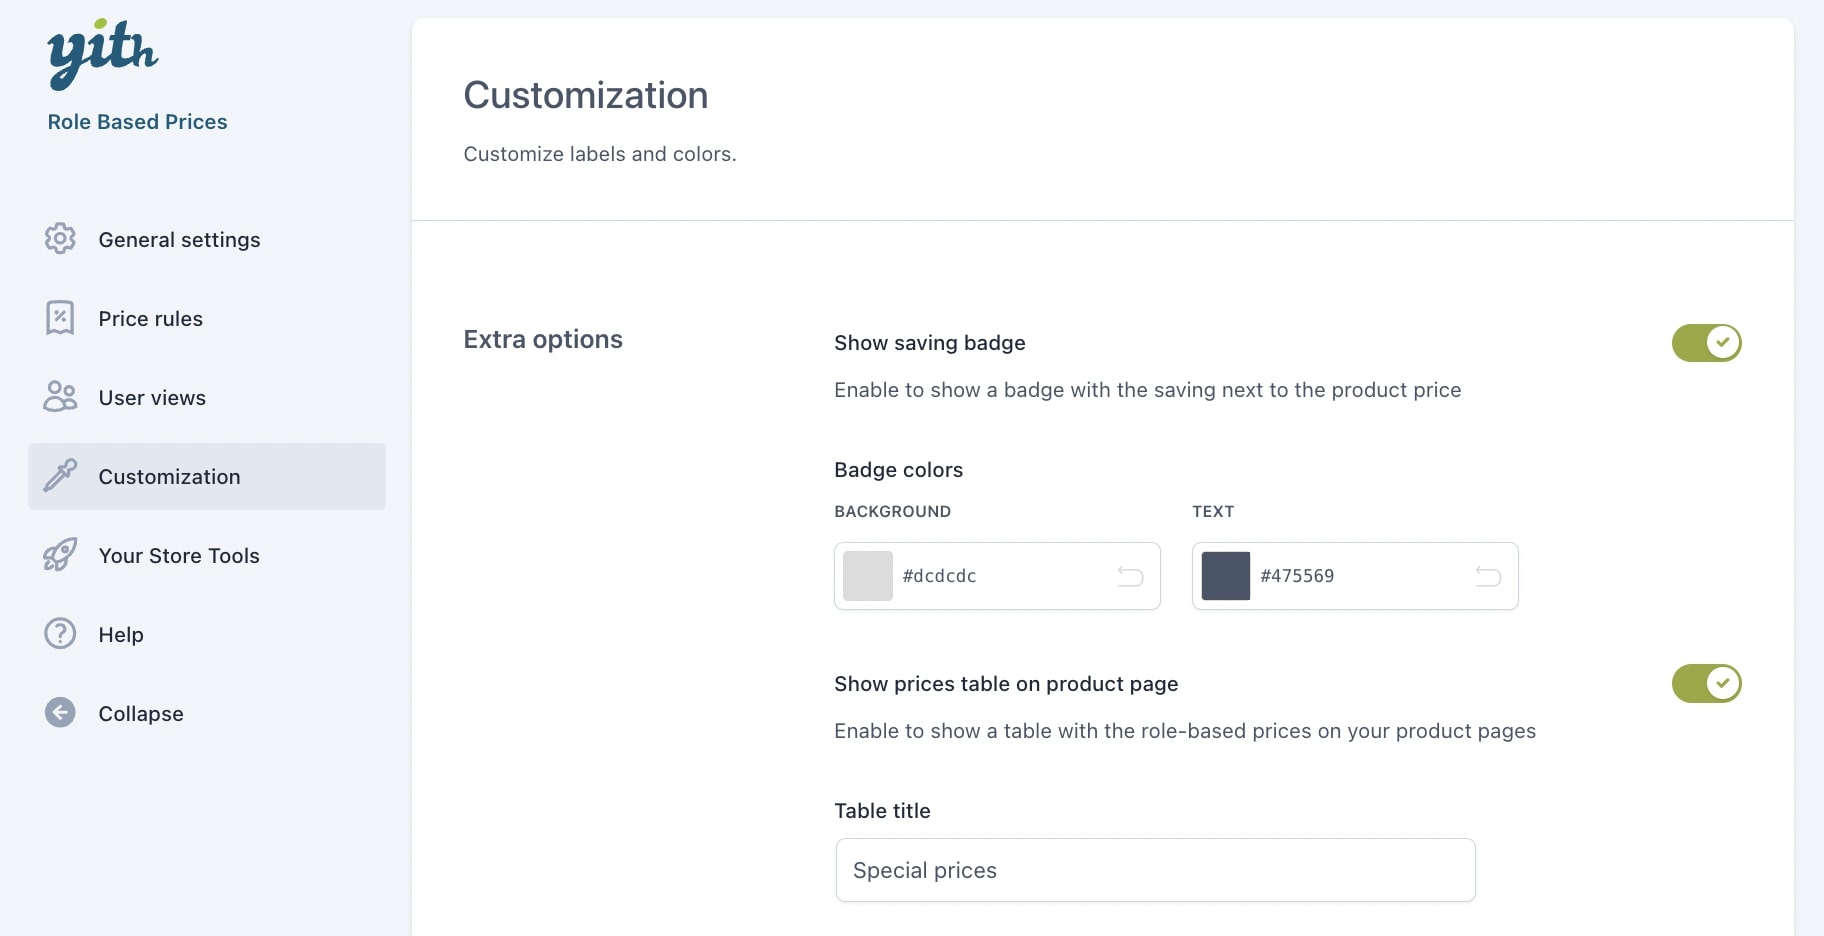Open the General settings menu item
1824x936 pixels.
click(x=179, y=240)
